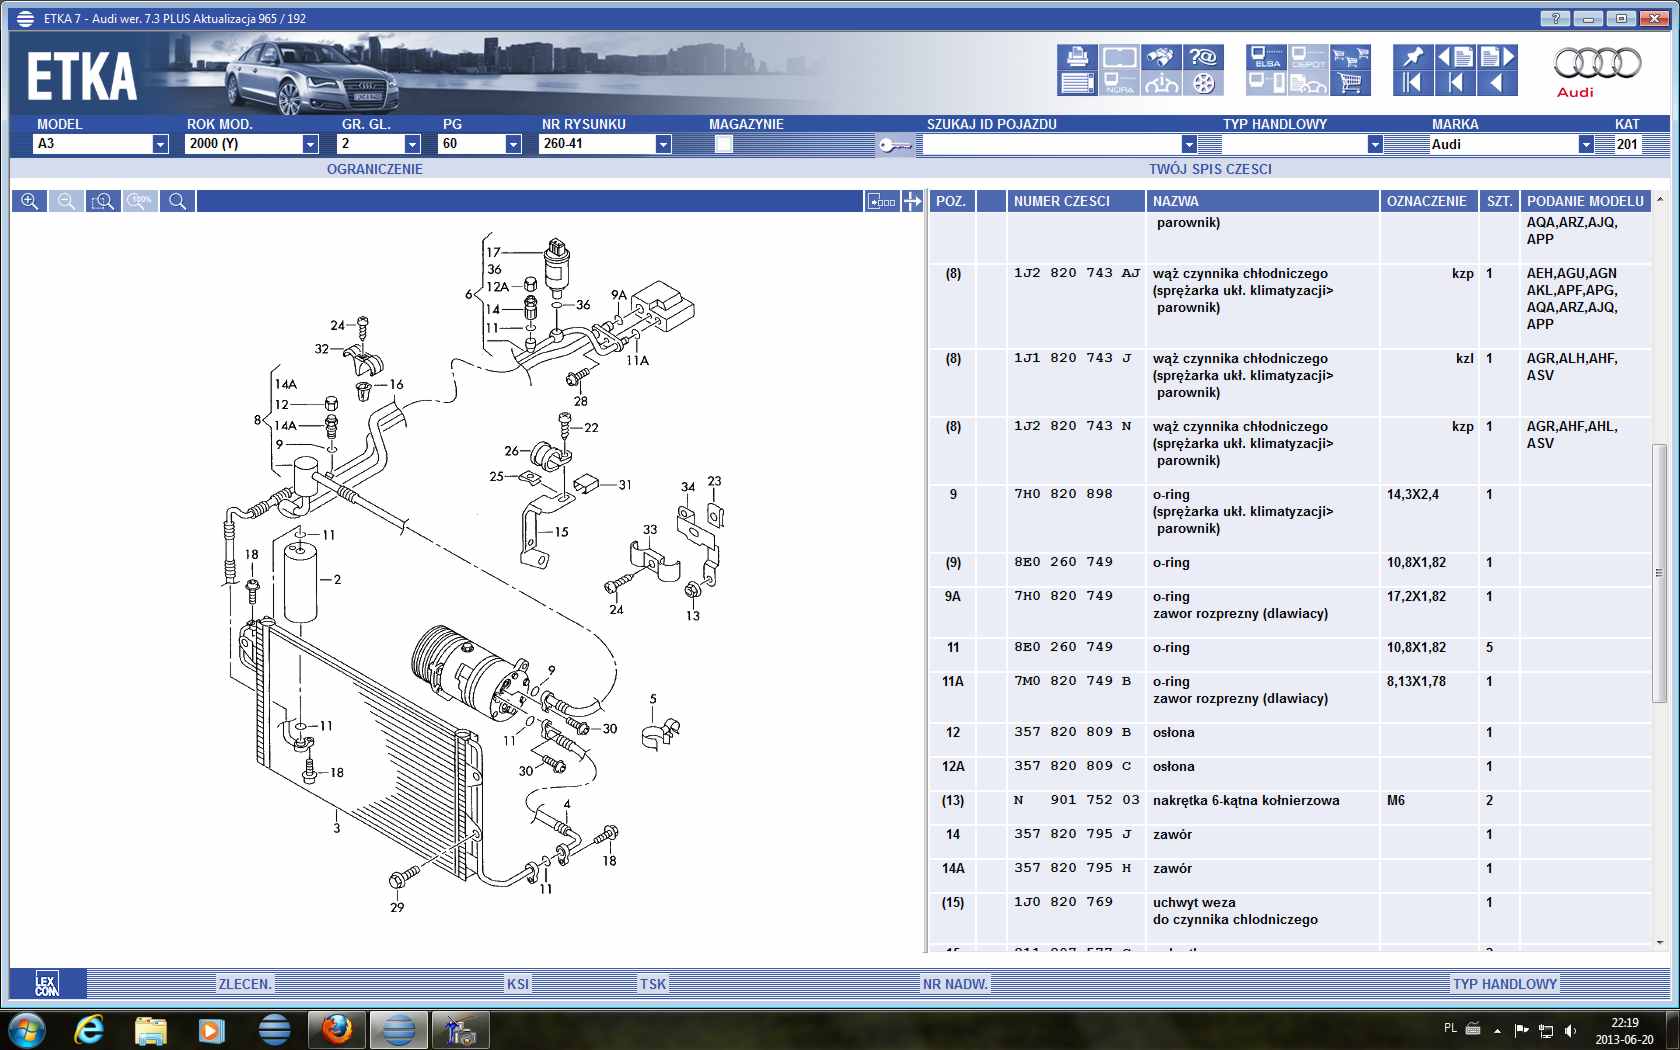Go to next illustration page icon
Image resolution: width=1680 pixels, height=1050 pixels.
1497,57
